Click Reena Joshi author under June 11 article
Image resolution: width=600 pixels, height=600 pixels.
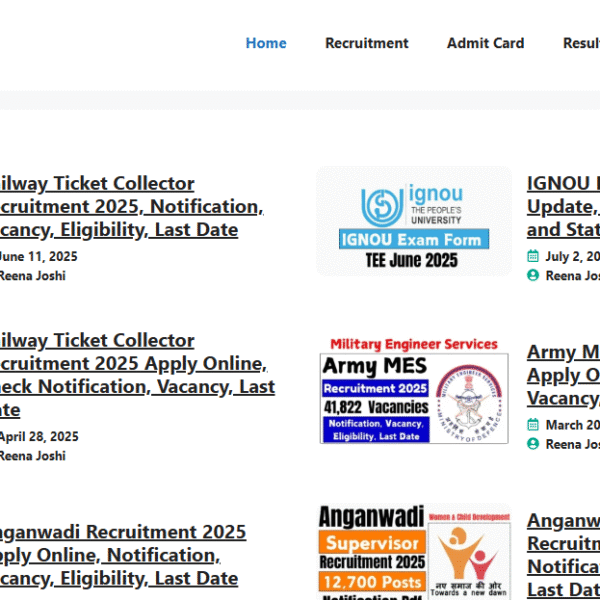[x=33, y=276]
